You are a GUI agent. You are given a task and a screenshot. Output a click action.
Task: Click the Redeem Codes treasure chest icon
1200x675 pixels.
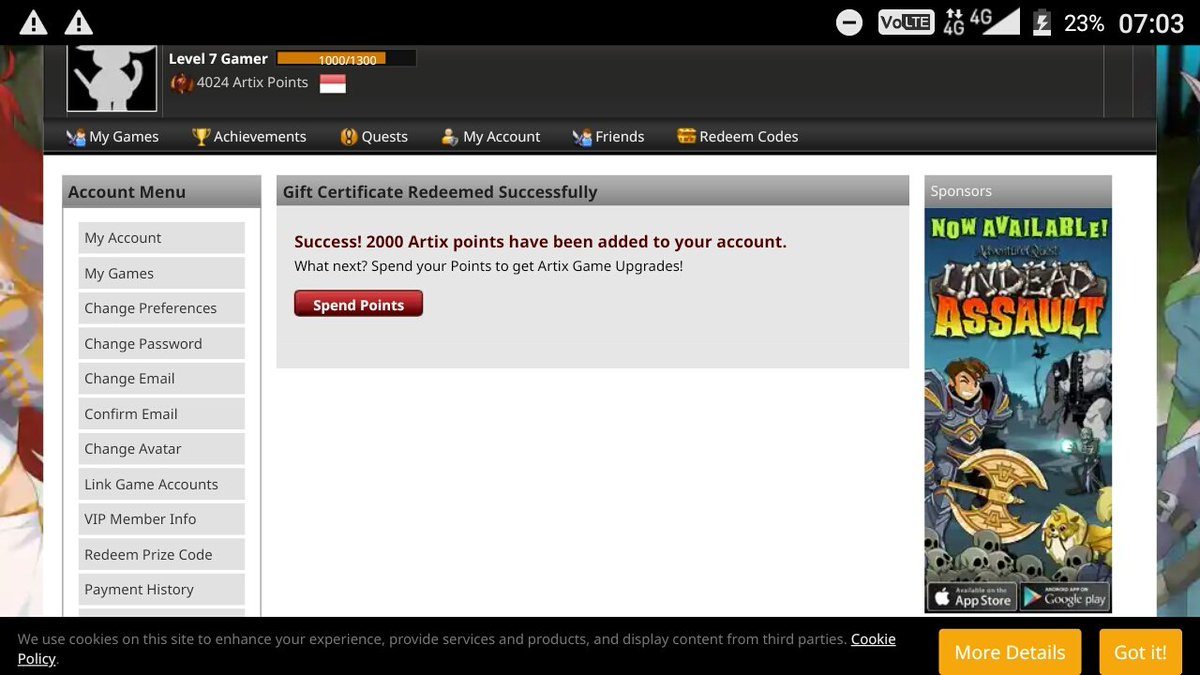click(686, 136)
